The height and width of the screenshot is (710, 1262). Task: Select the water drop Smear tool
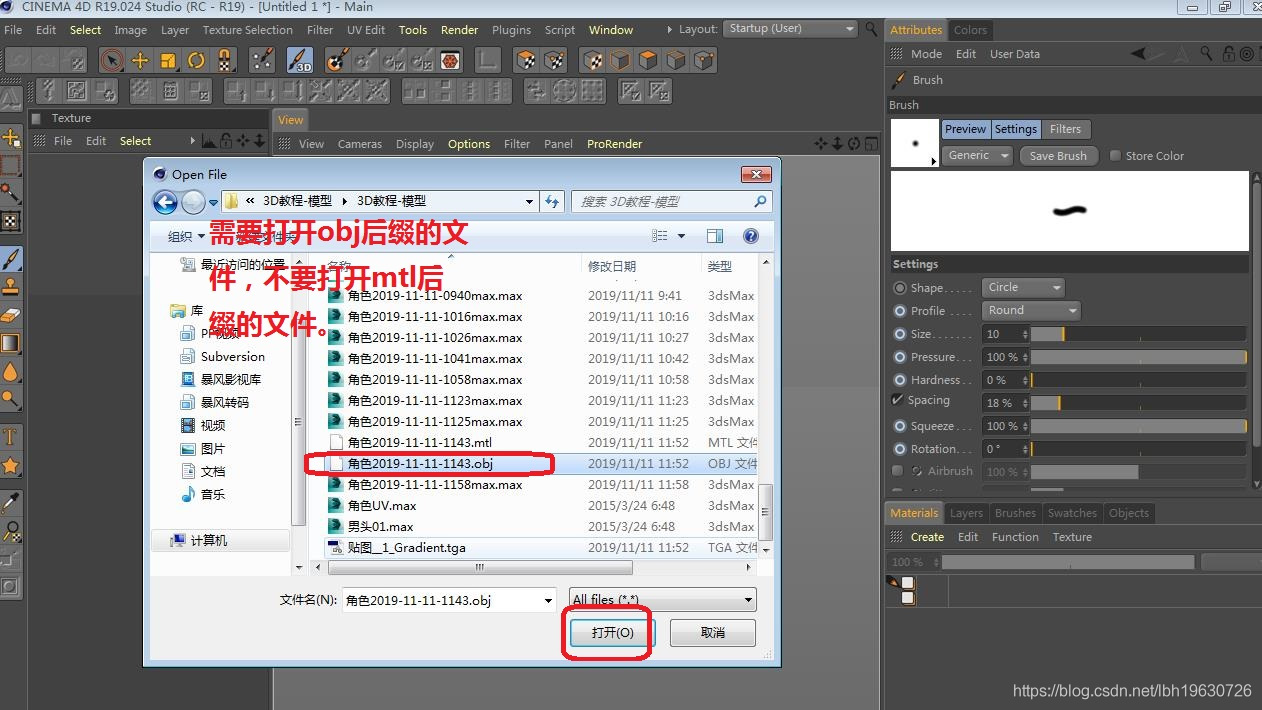point(11,371)
